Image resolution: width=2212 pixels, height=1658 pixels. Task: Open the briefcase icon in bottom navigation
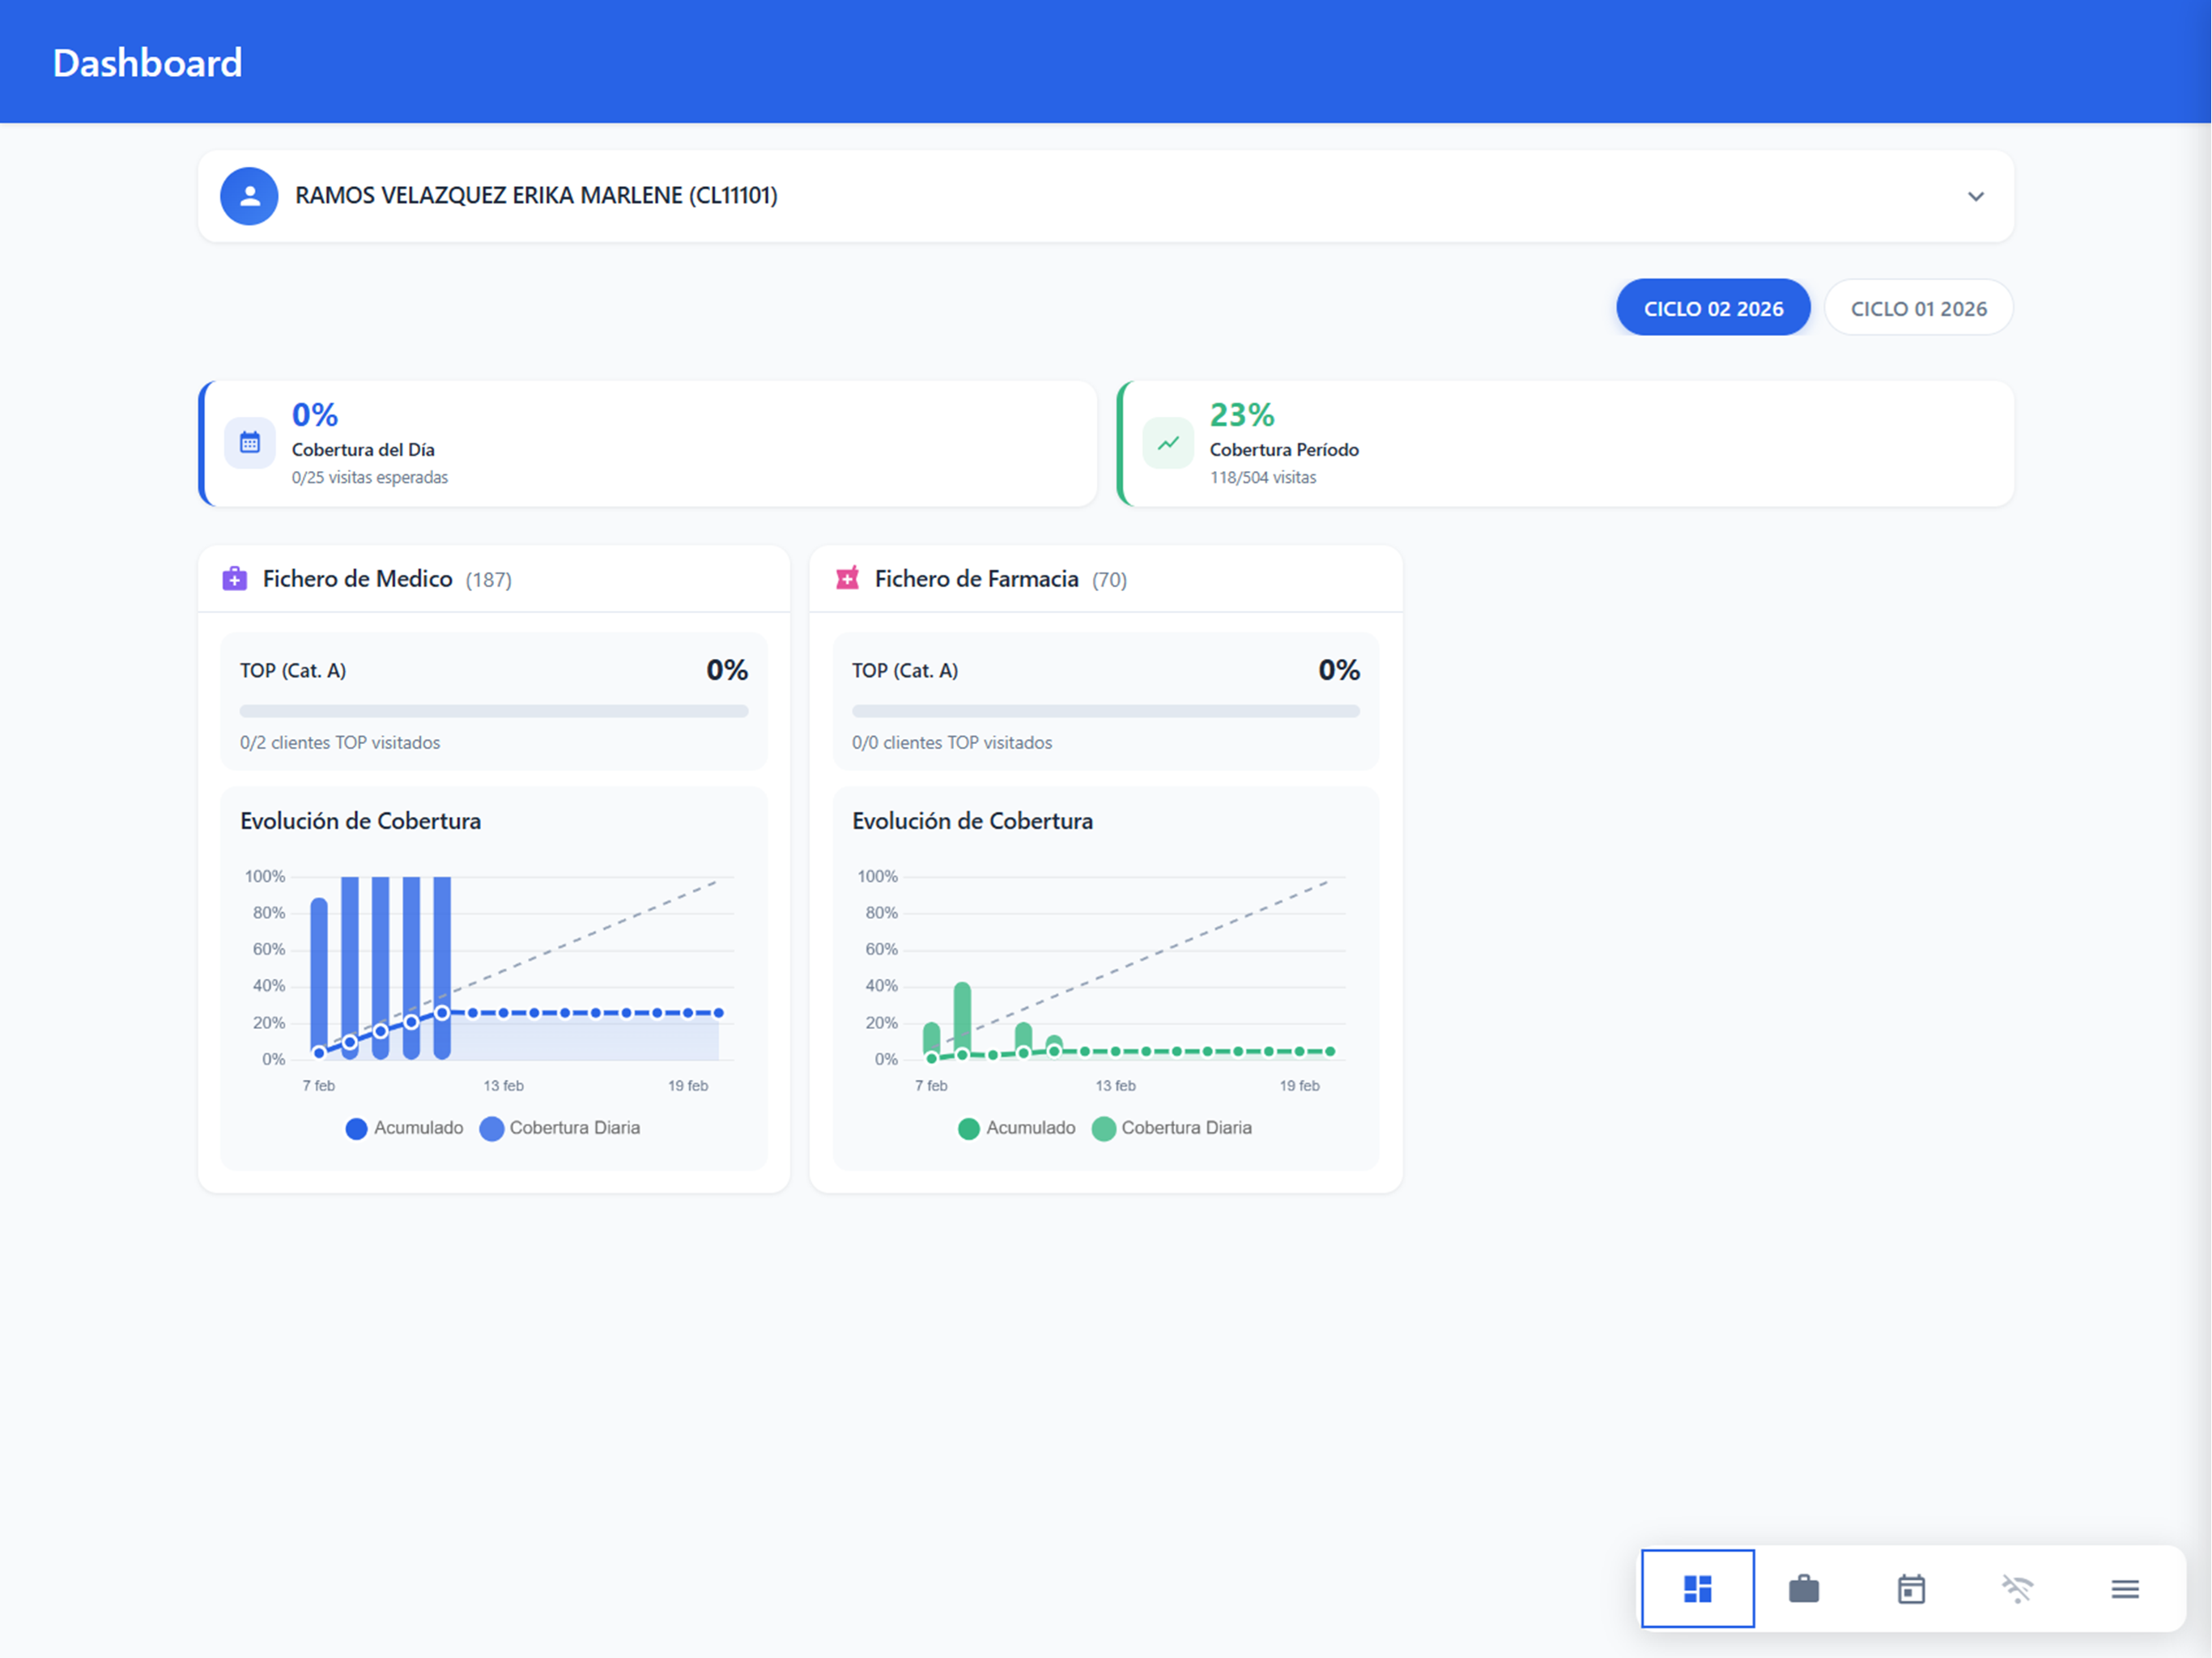tap(1804, 1588)
